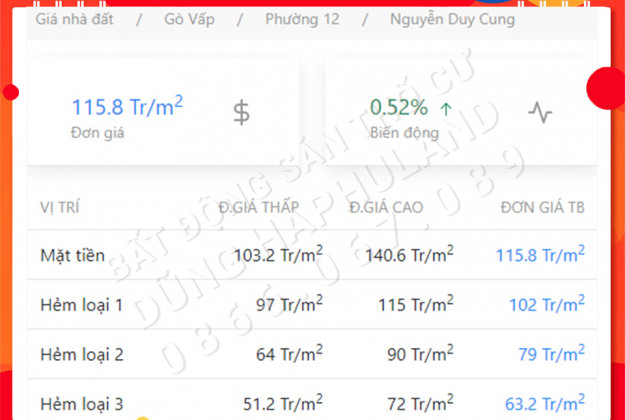Sort by the VỊ TRÍ column header
625x420 pixels.
pos(60,207)
